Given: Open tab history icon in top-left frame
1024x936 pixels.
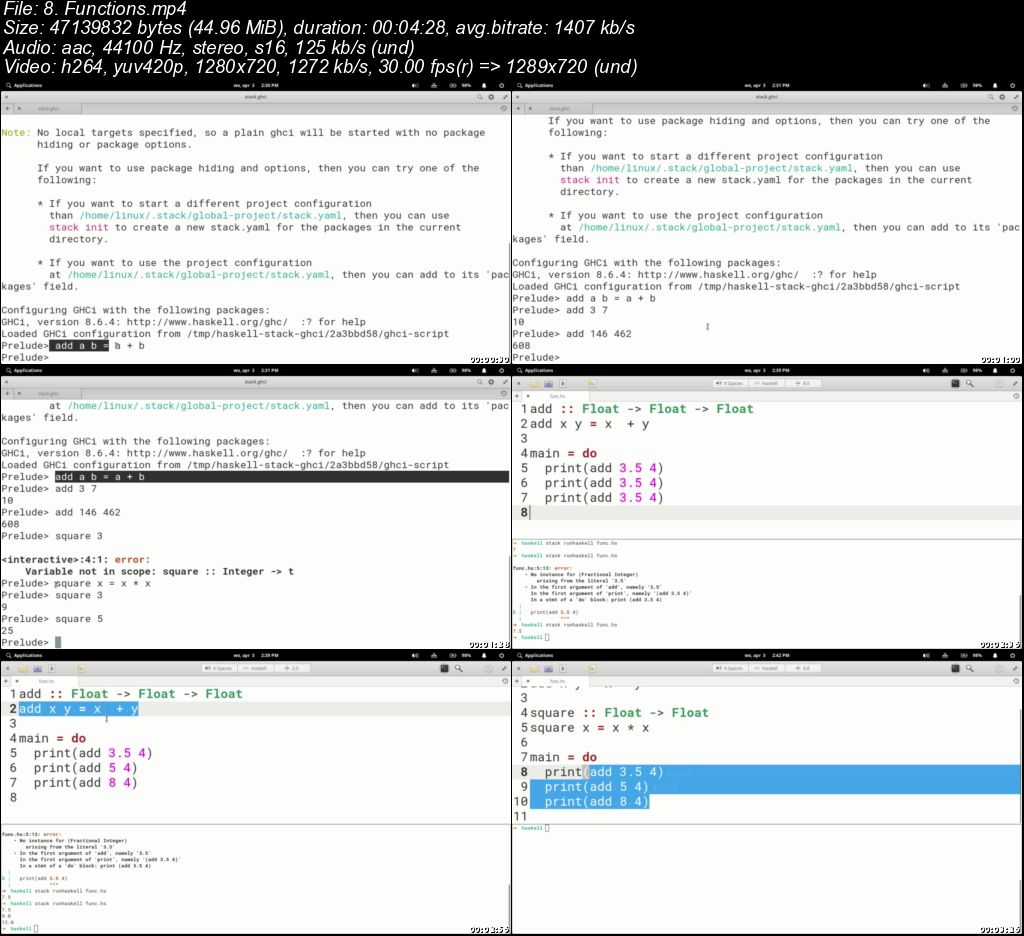Looking at the screenshot, I should 504,108.
